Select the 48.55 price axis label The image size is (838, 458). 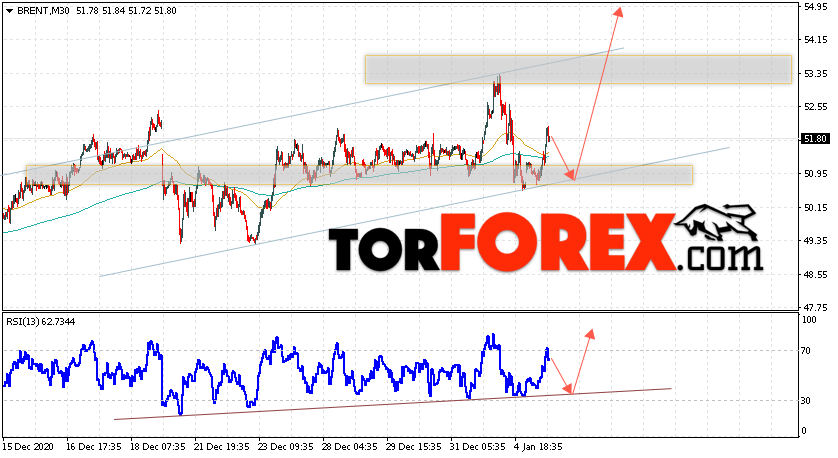pos(815,275)
